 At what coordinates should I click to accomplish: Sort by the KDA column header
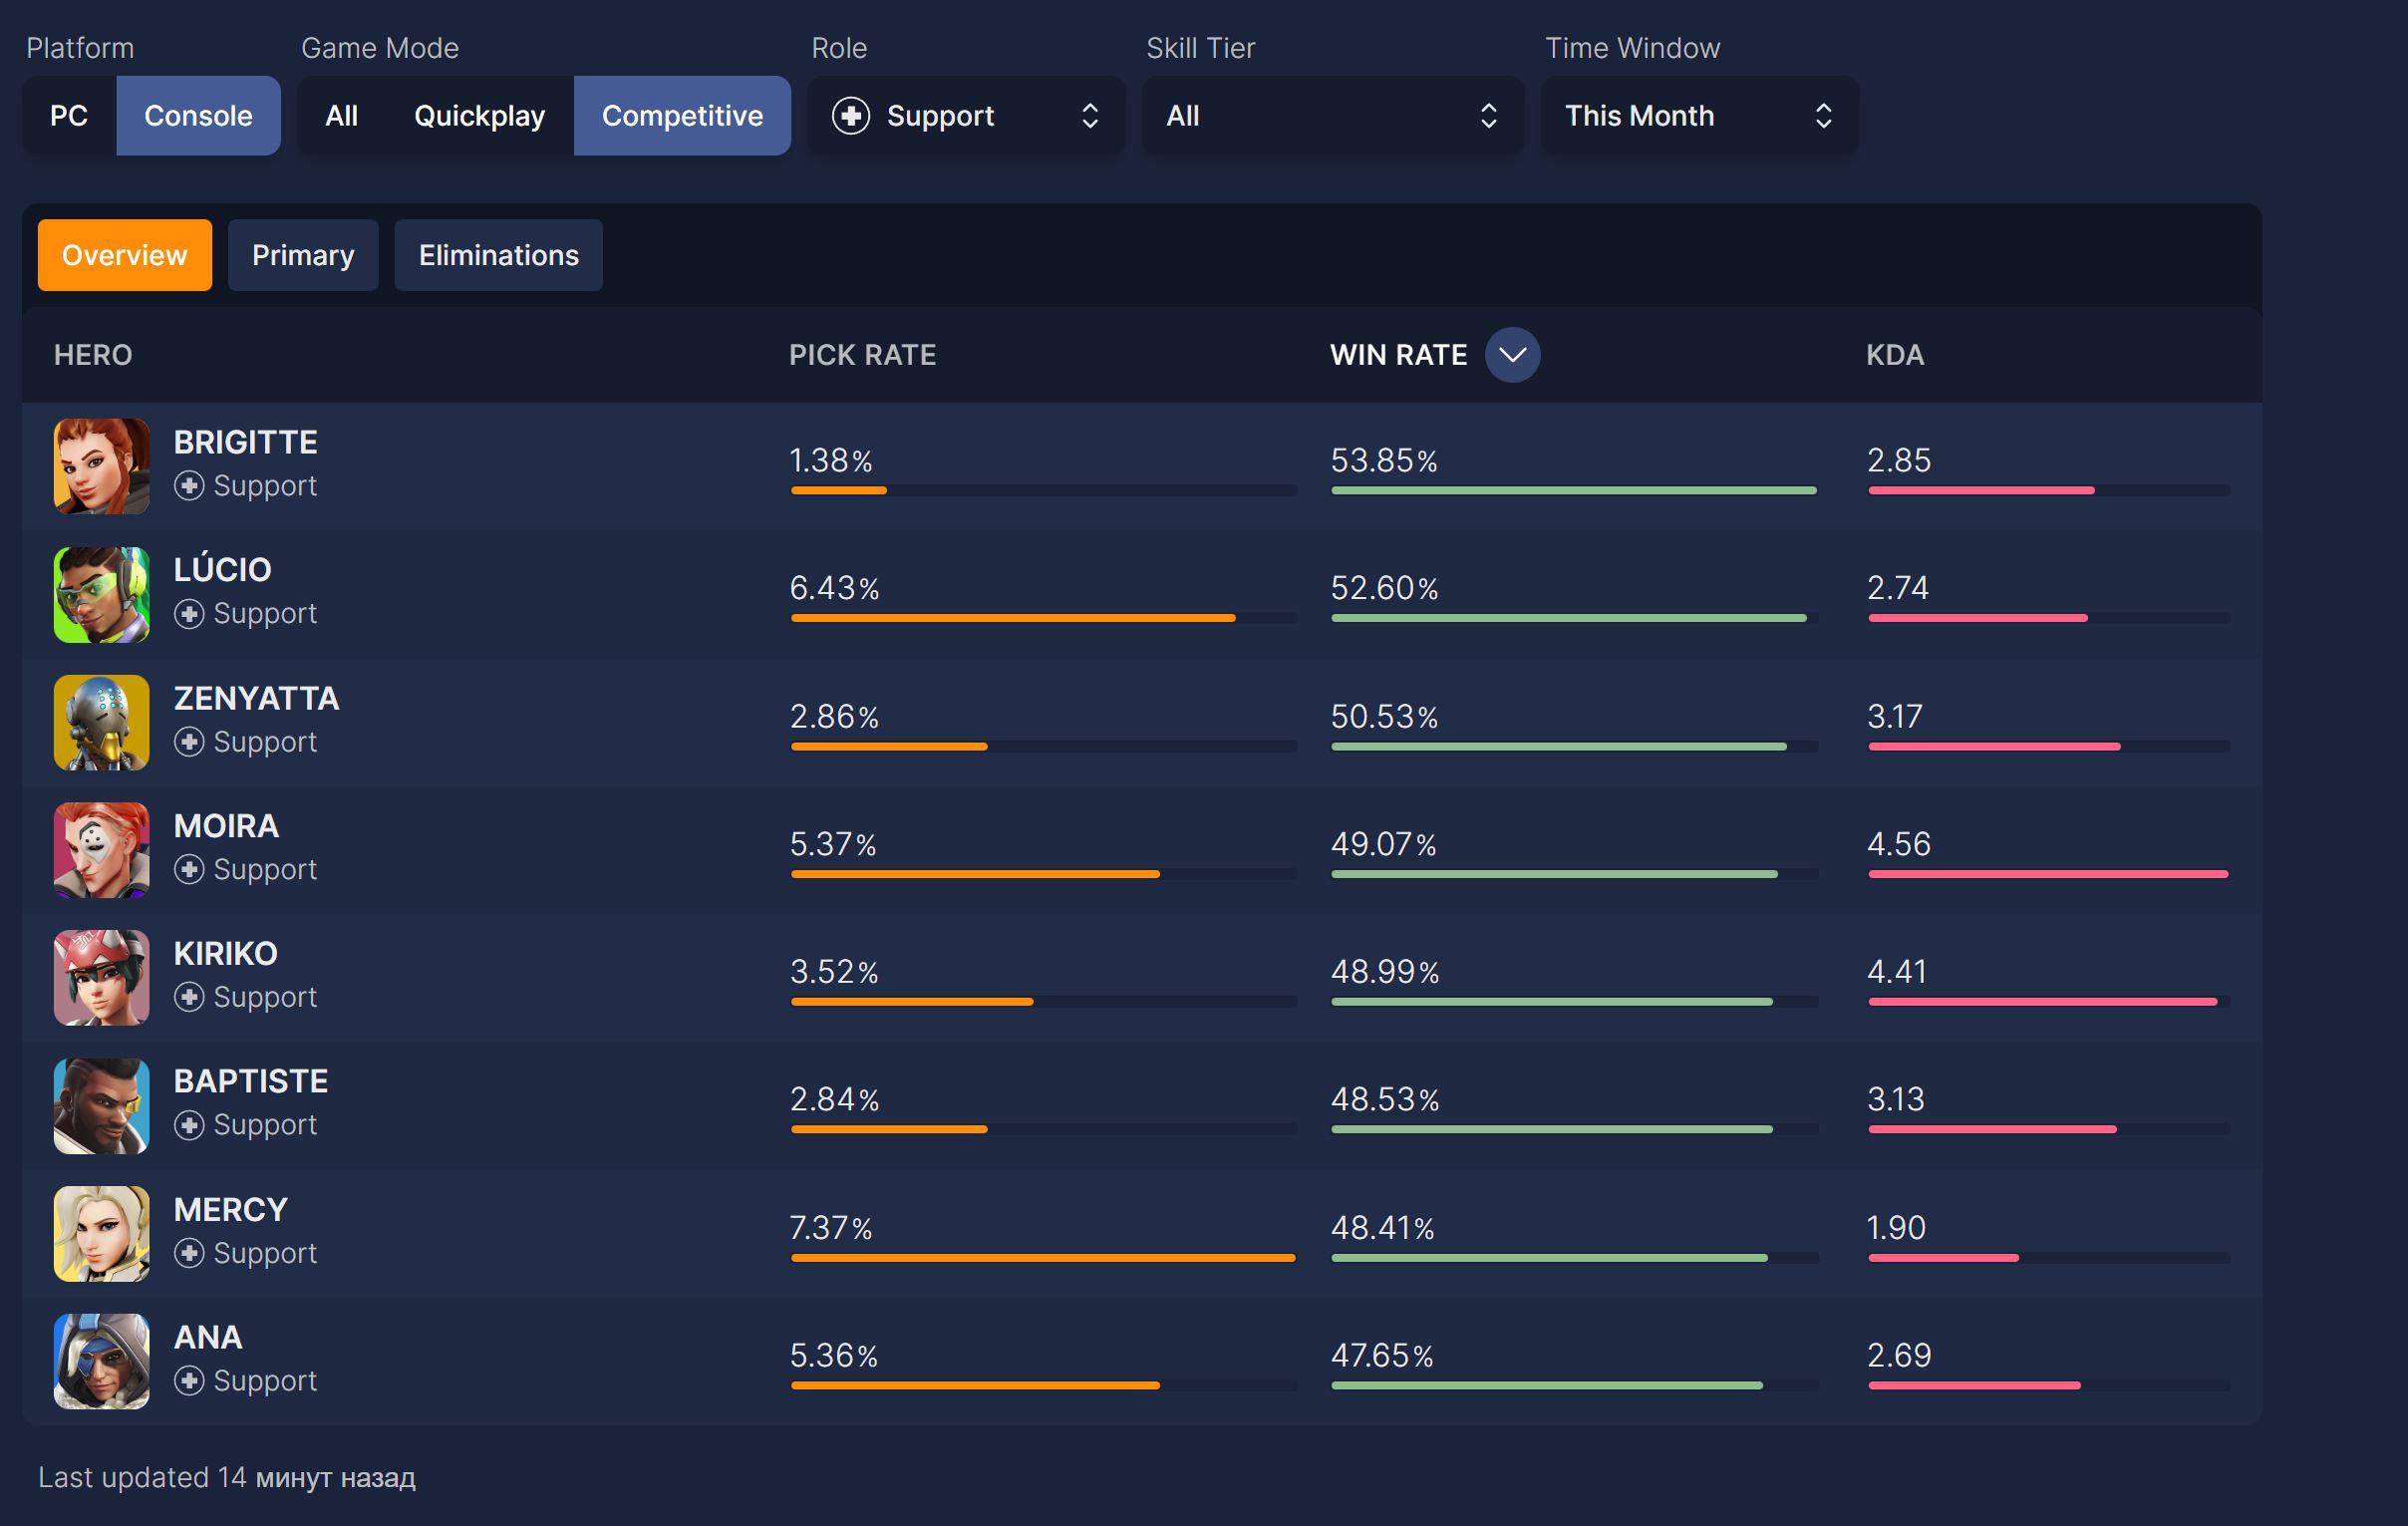pyautogui.click(x=1895, y=355)
